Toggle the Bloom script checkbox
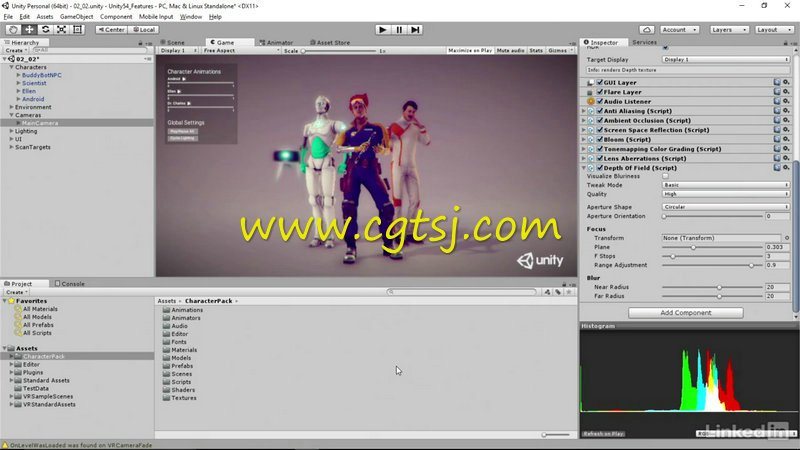800x450 pixels. click(x=600, y=139)
